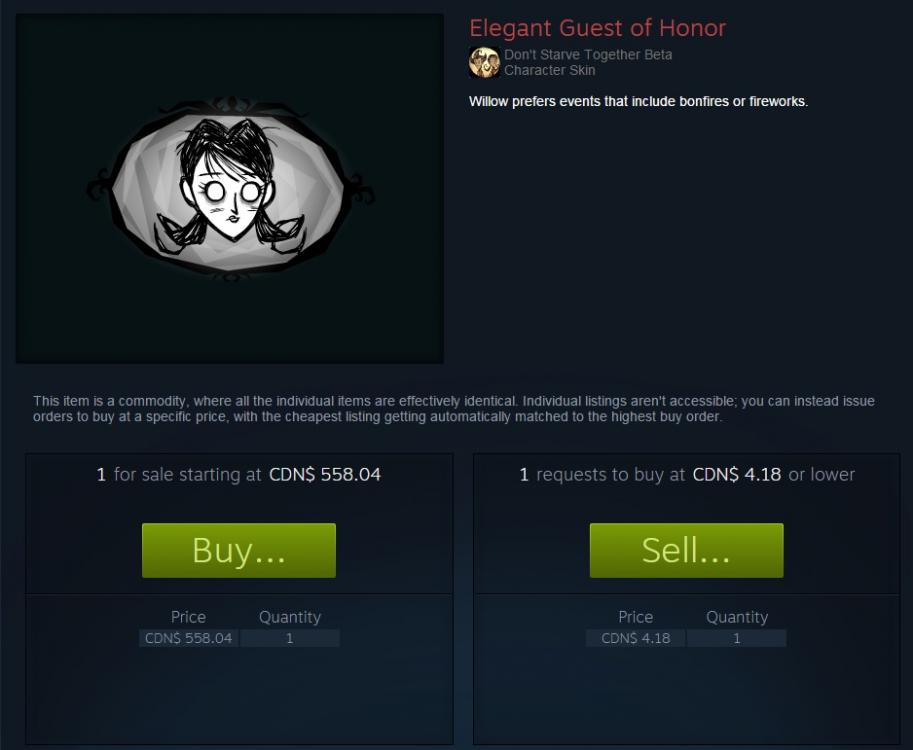Click the Don't Starve Together Beta label

(x=588, y=55)
